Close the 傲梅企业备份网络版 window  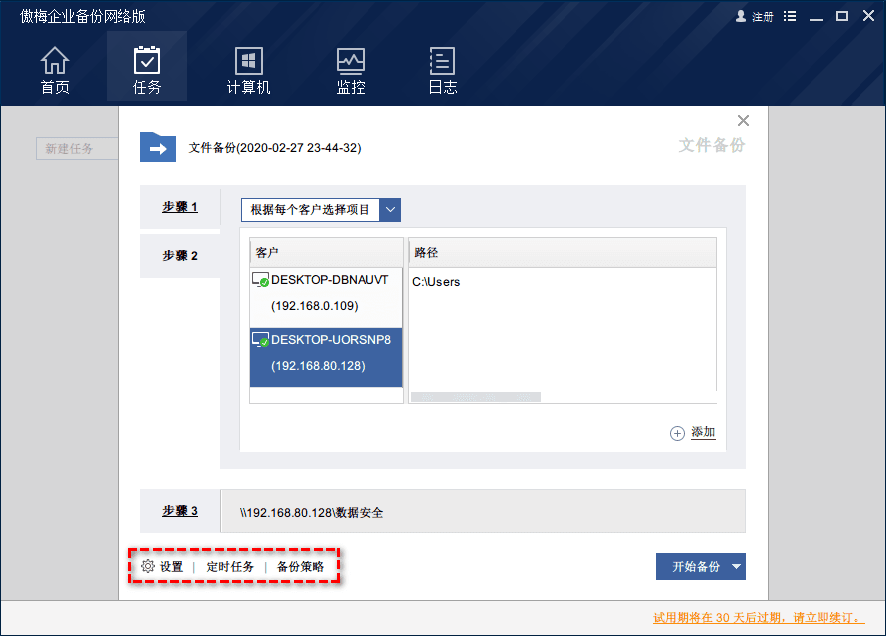click(868, 16)
